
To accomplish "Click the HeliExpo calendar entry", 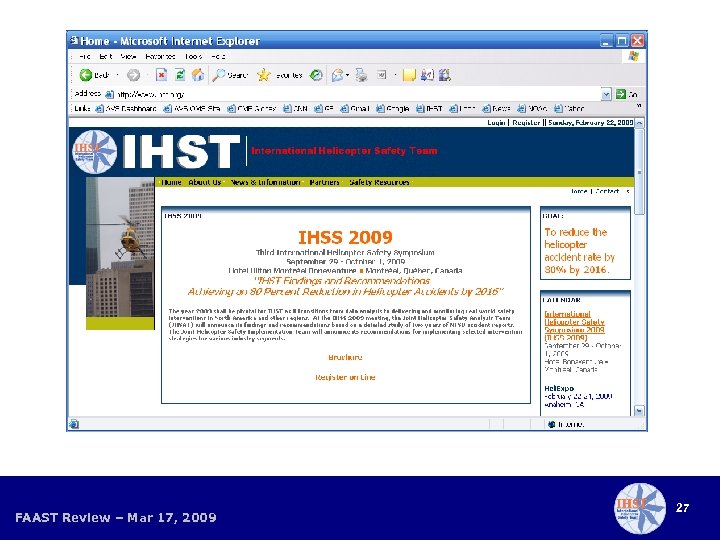I will tap(559, 388).
